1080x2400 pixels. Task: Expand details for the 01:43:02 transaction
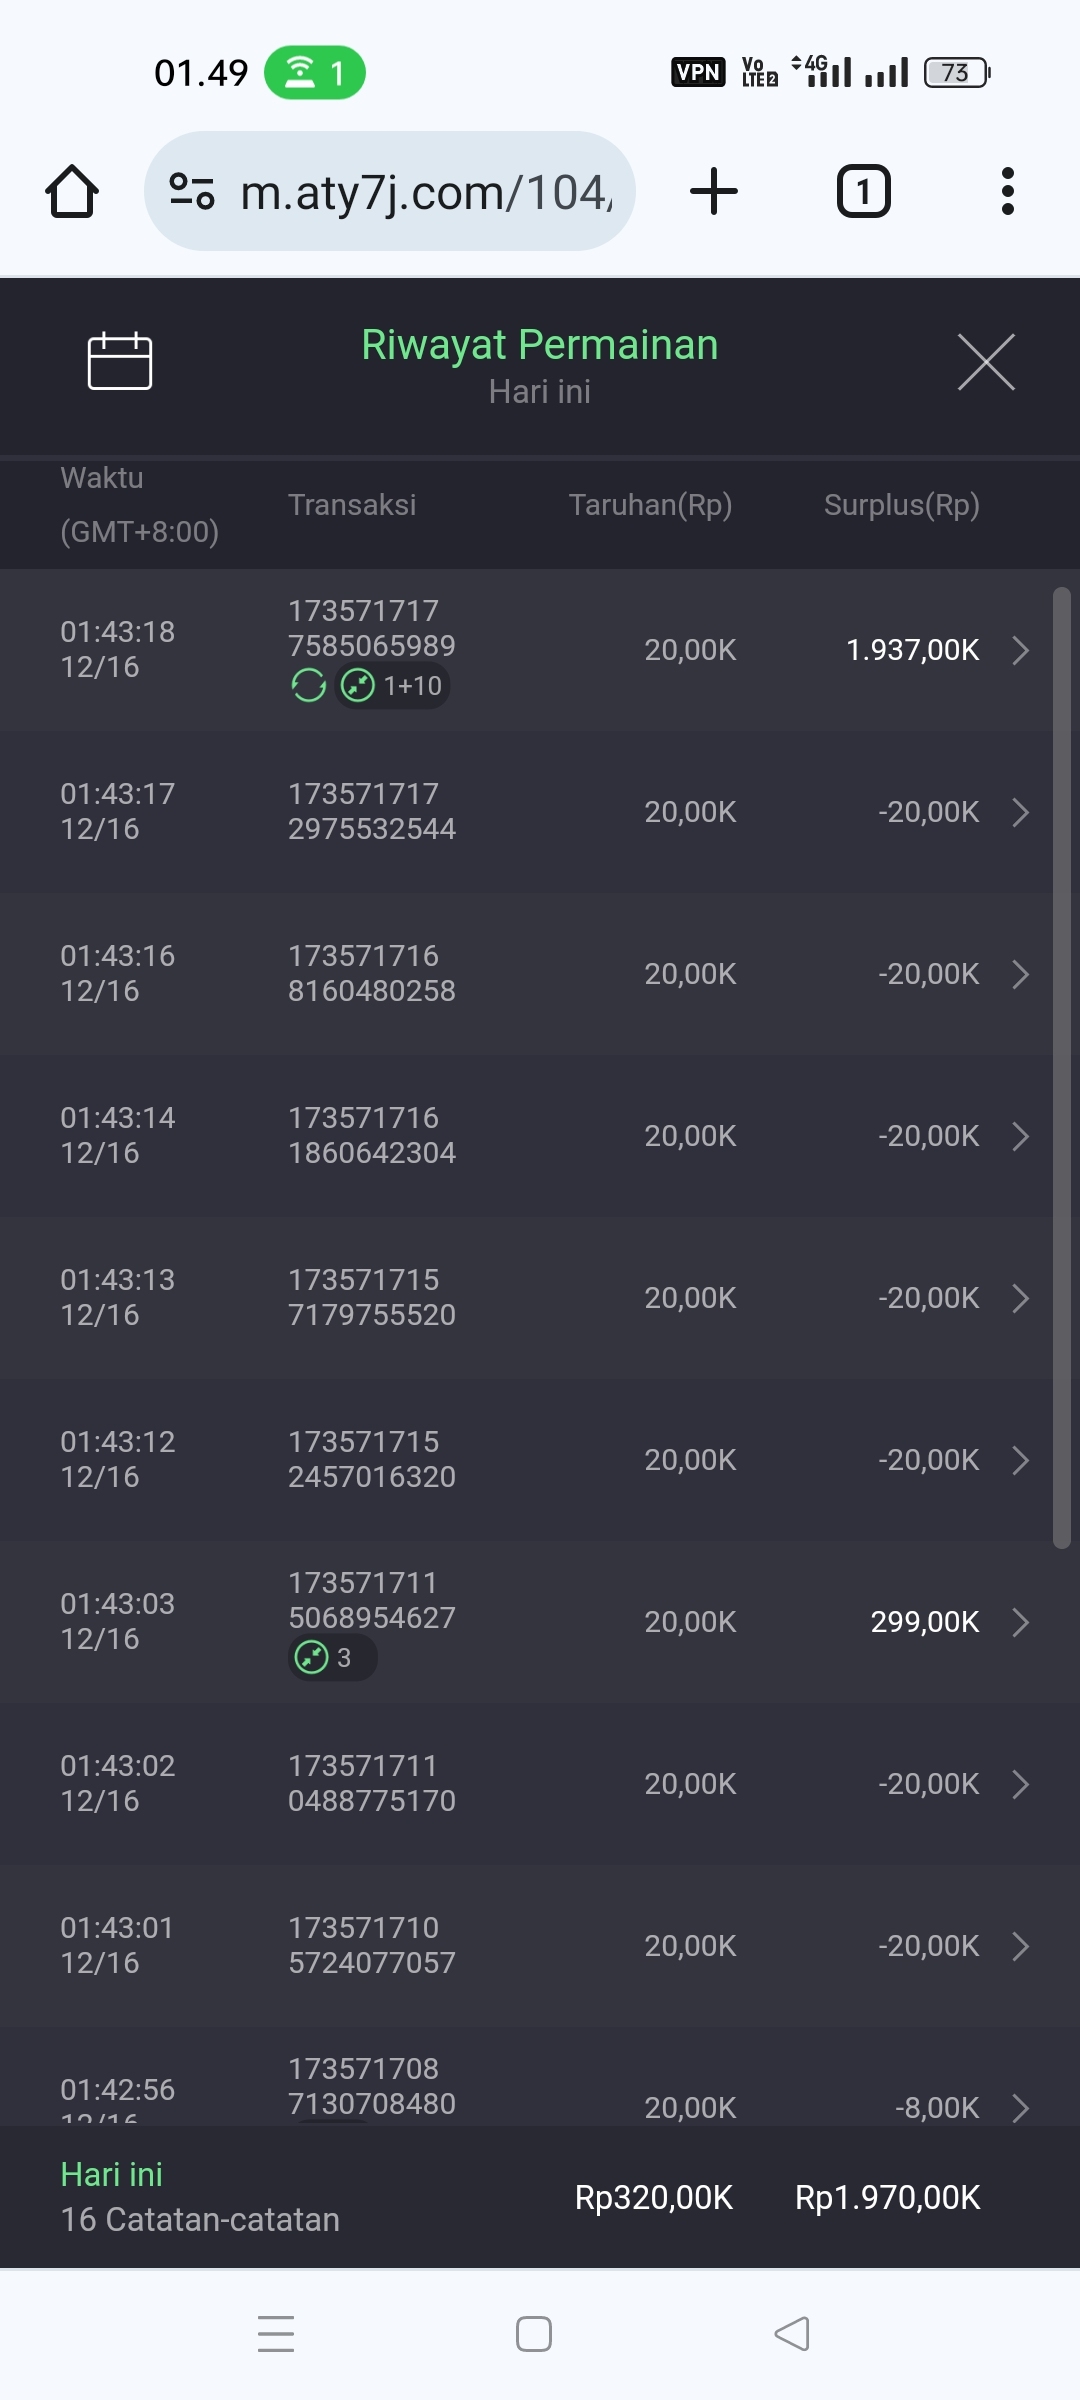point(1020,1784)
